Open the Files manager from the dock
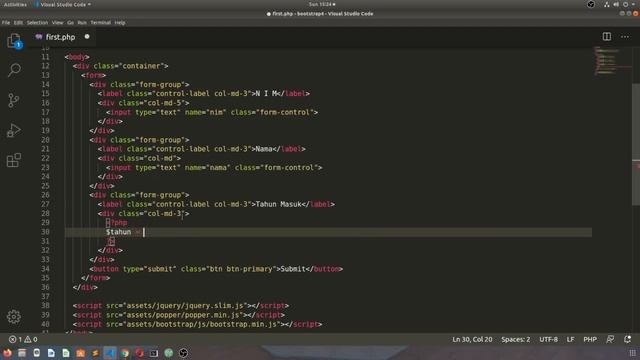This screenshot has width=640, height=360. coord(22,353)
